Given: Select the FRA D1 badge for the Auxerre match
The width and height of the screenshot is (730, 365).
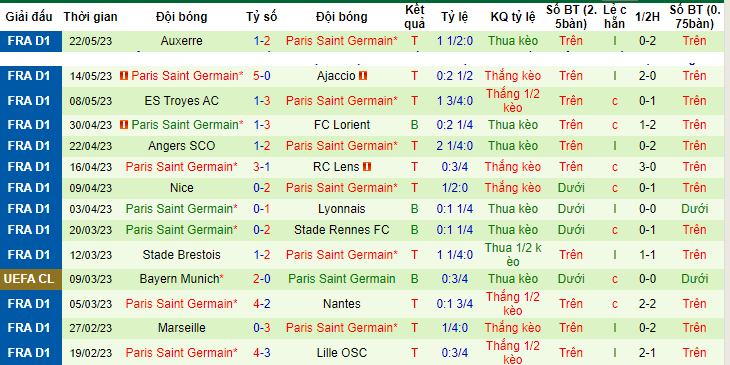Looking at the screenshot, I should [31, 41].
